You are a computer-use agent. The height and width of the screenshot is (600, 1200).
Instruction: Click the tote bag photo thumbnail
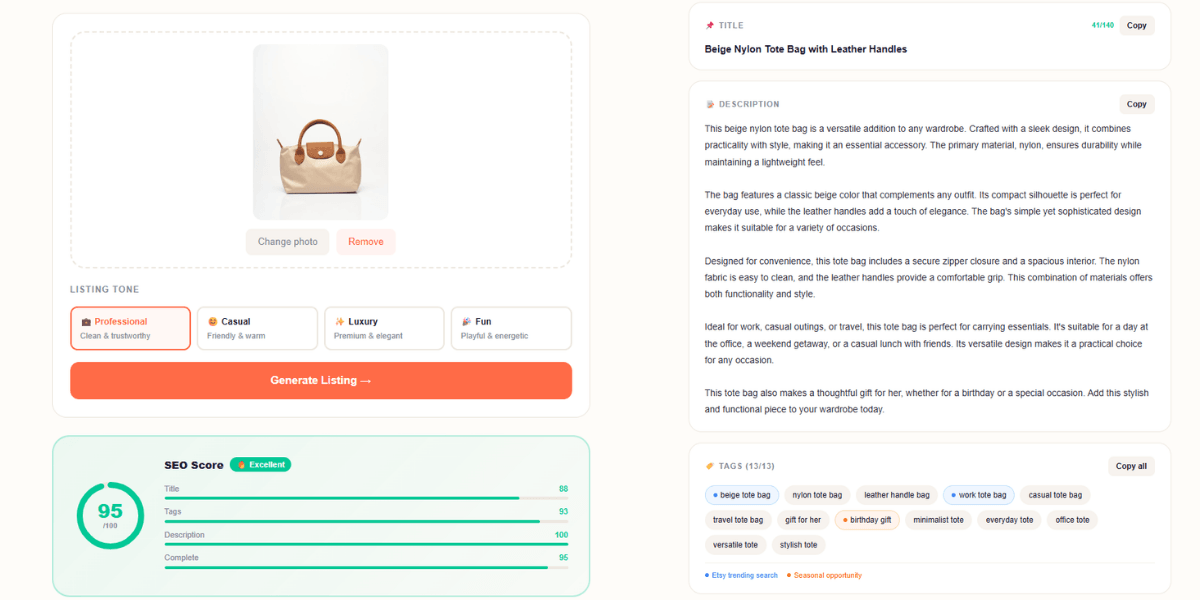(320, 132)
